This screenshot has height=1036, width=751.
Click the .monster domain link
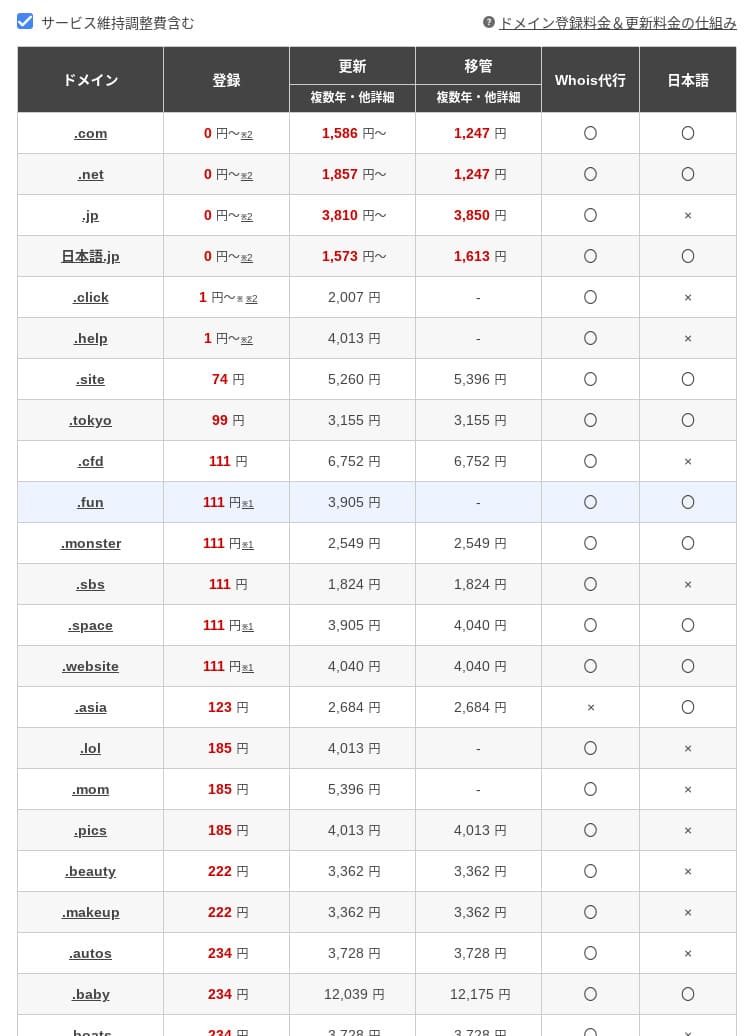point(90,544)
